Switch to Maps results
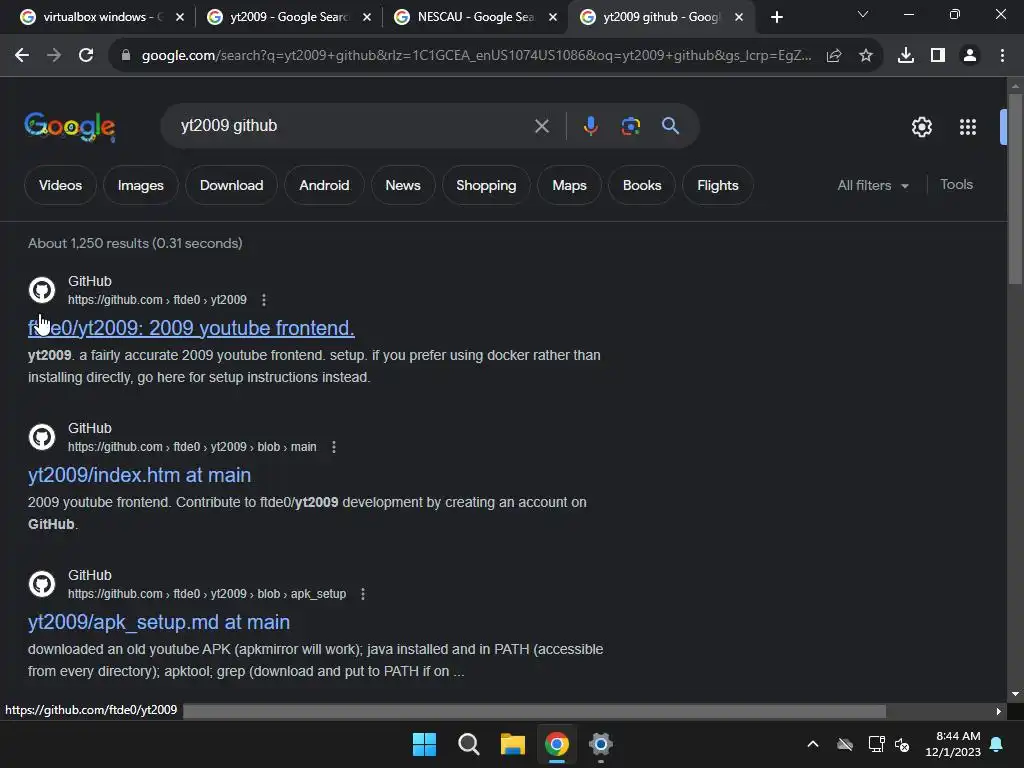1024x768 pixels. (569, 185)
